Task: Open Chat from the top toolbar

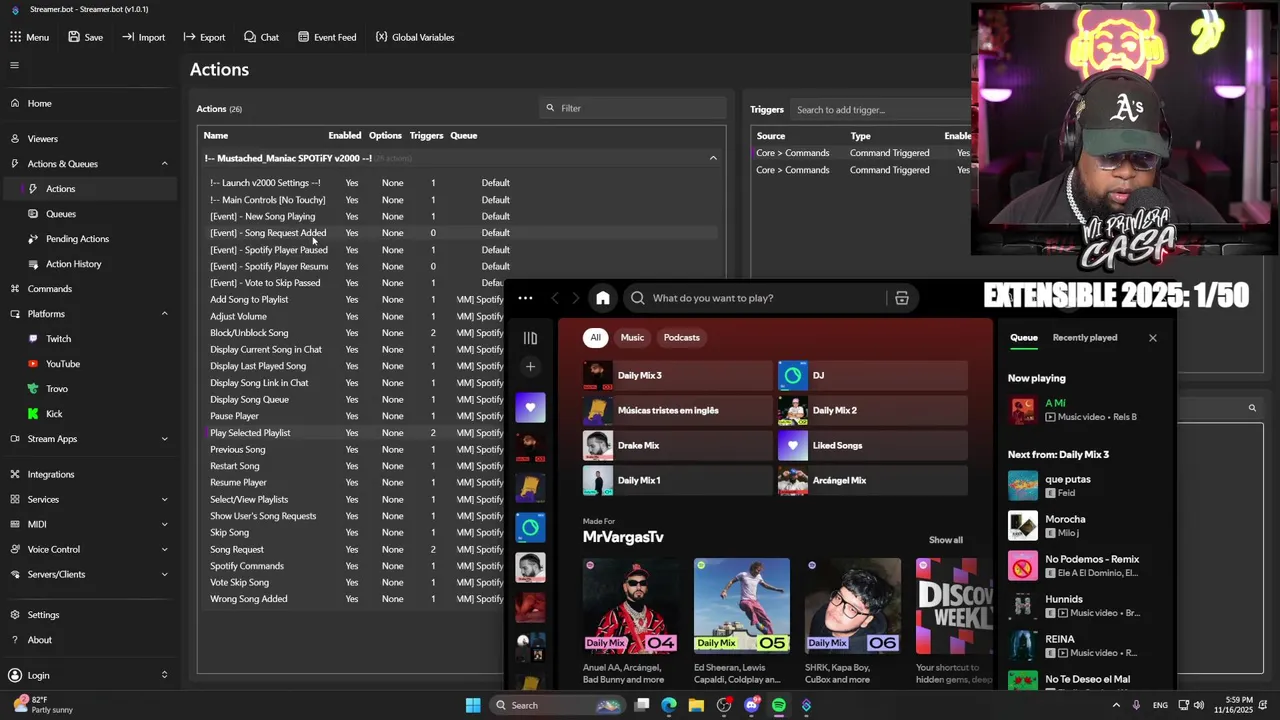Action: (261, 37)
